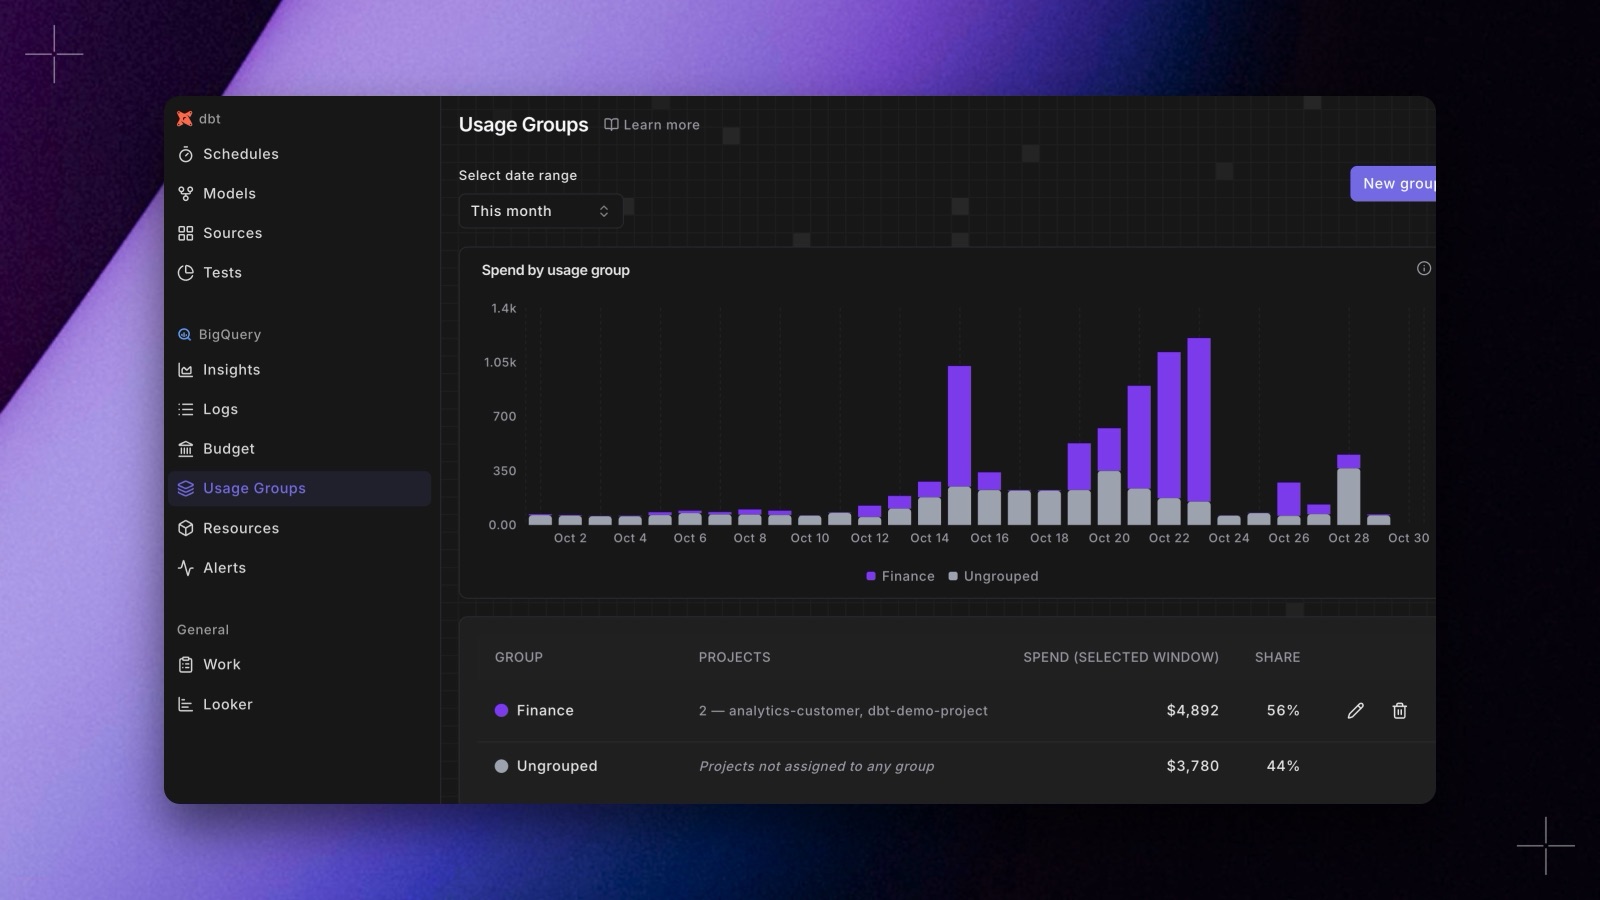Click the Finance purple color dot
The width and height of the screenshot is (1600, 900).
(501, 711)
